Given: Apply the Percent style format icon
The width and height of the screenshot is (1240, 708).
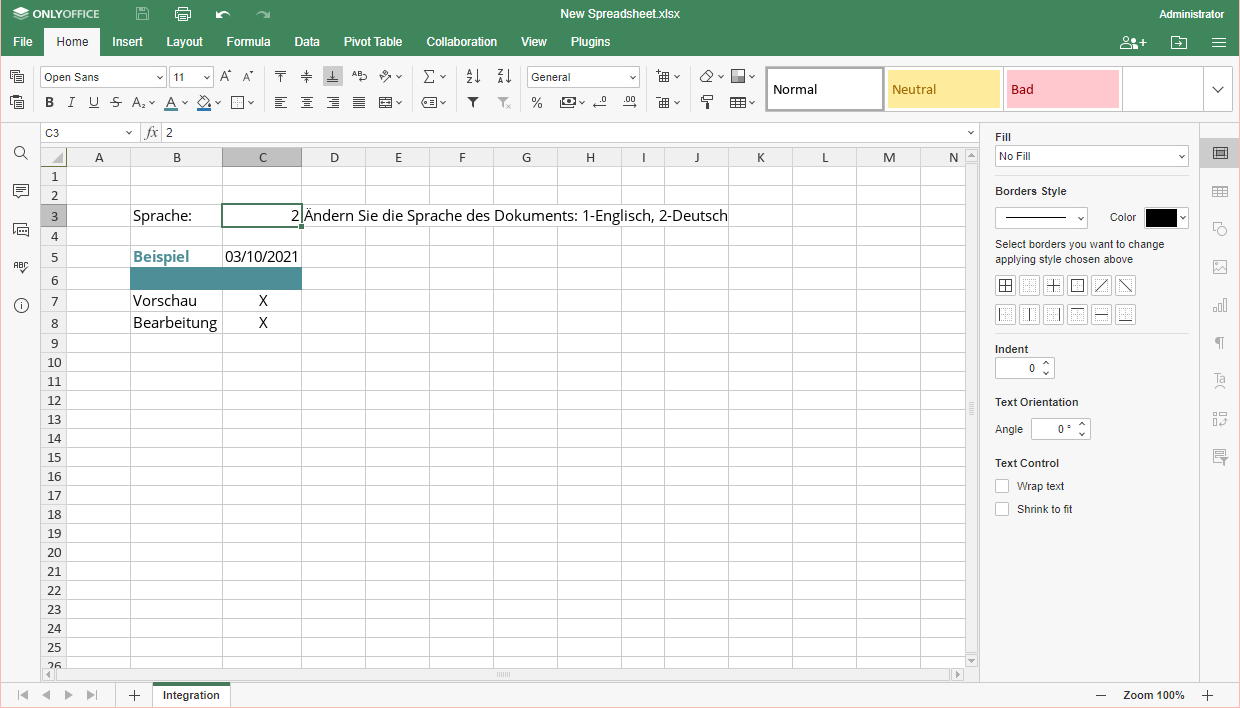Looking at the screenshot, I should tap(537, 102).
